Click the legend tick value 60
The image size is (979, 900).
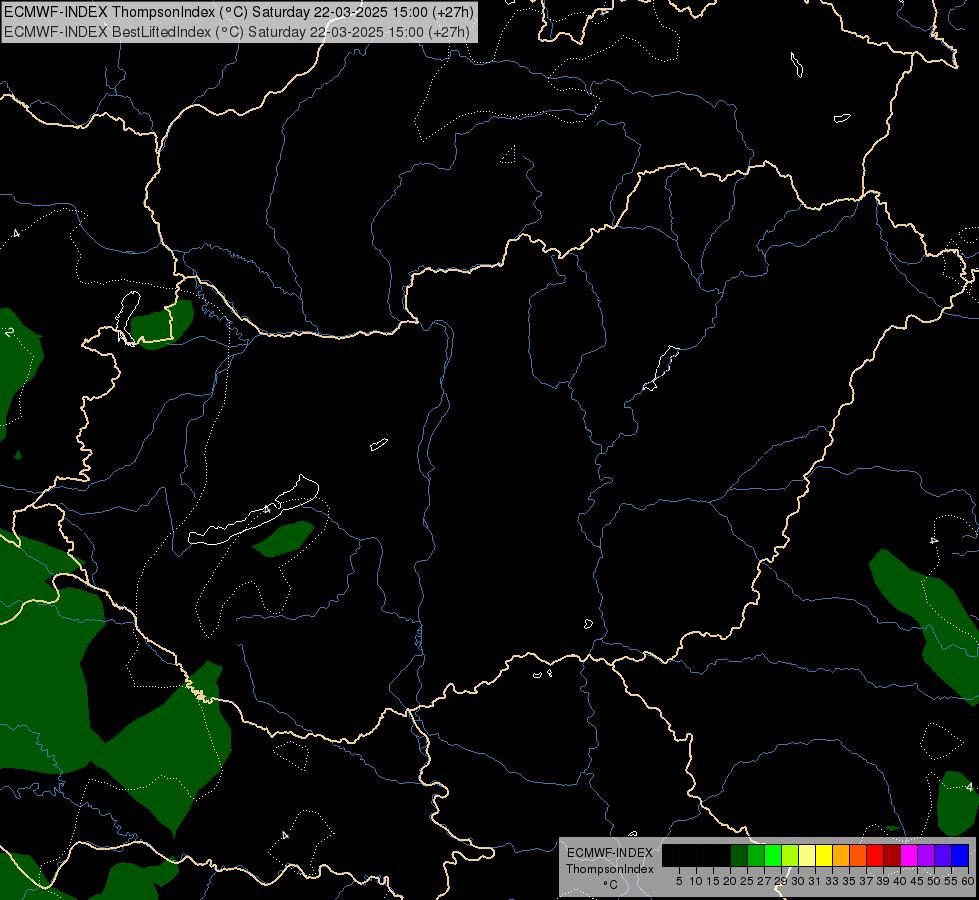click(968, 881)
